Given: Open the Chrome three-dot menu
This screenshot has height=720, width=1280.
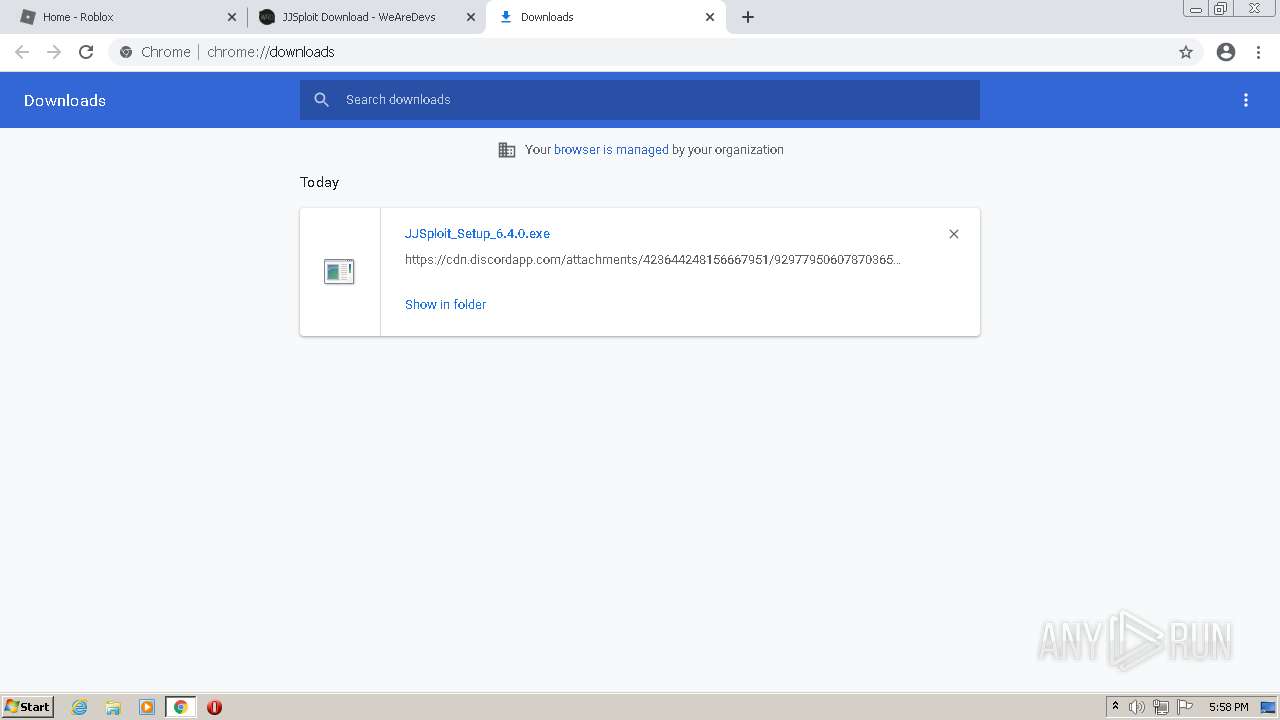Looking at the screenshot, I should click(1259, 52).
